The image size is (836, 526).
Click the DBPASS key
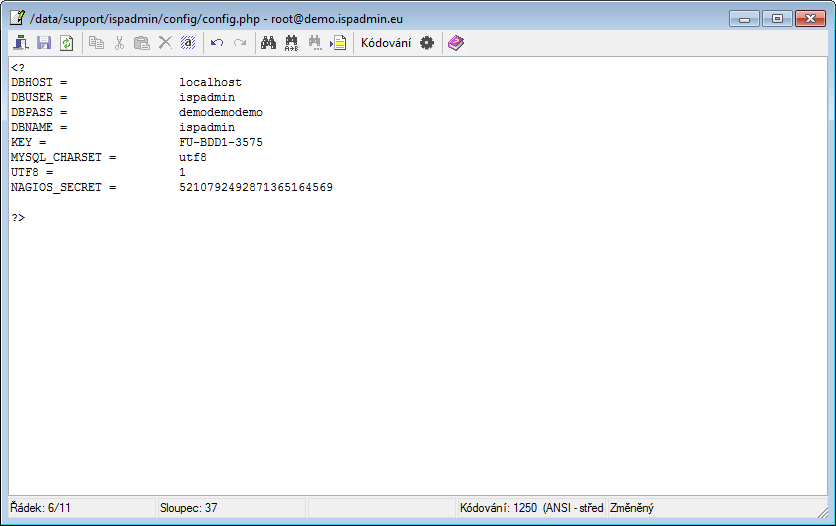click(x=32, y=112)
